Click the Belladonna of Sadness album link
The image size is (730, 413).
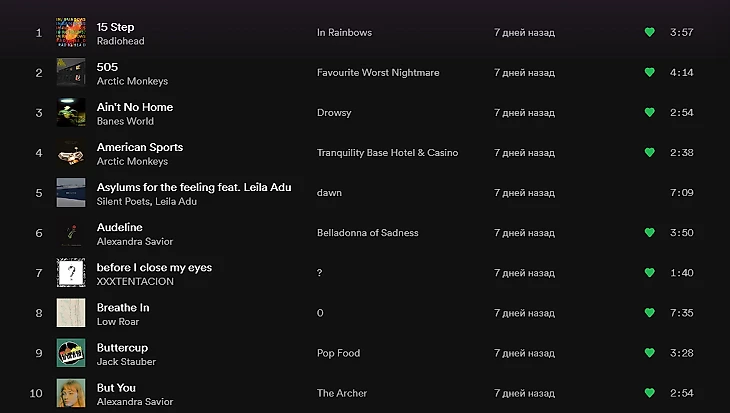(367, 233)
